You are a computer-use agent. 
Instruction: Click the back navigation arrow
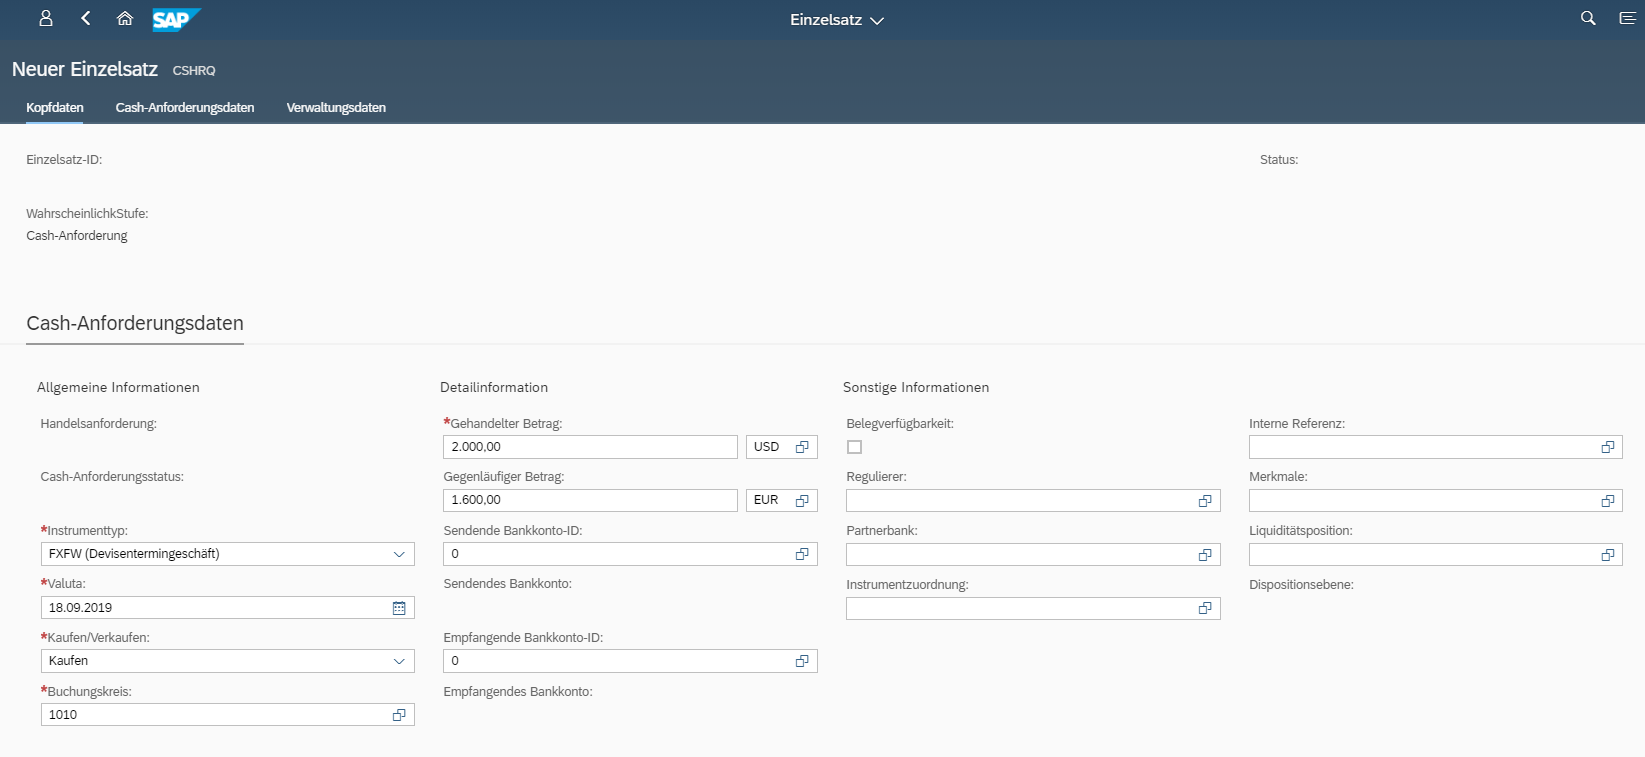(x=86, y=19)
